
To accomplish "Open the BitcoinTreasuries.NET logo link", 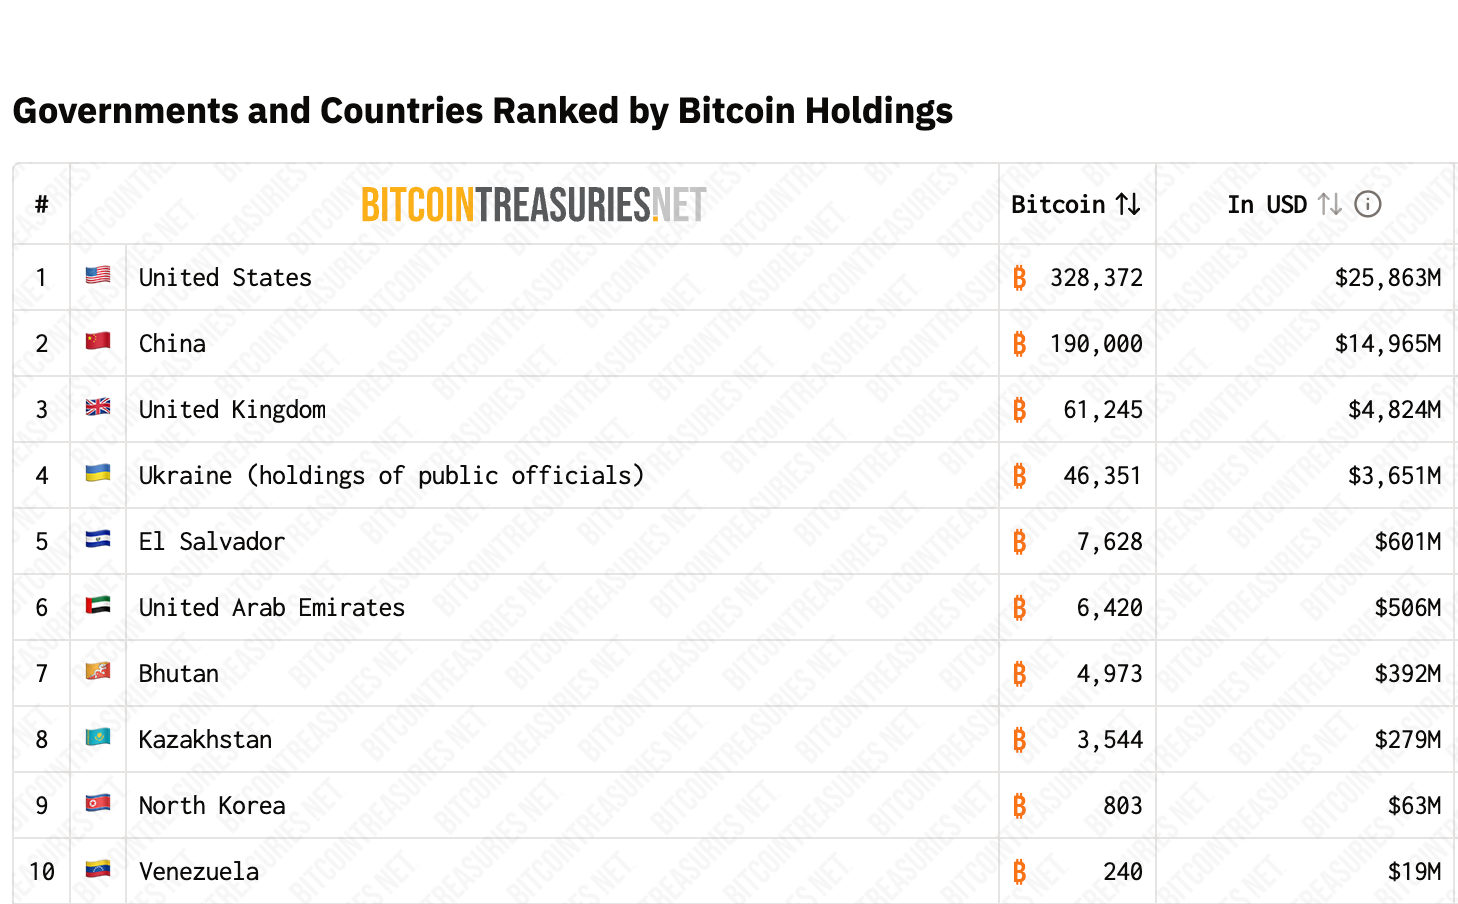I will pos(533,205).
